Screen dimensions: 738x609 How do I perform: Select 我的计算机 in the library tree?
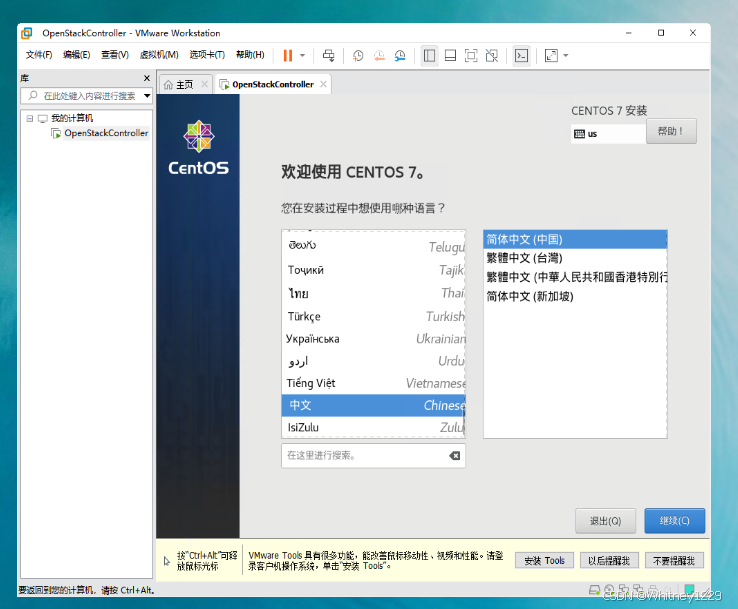[x=72, y=118]
